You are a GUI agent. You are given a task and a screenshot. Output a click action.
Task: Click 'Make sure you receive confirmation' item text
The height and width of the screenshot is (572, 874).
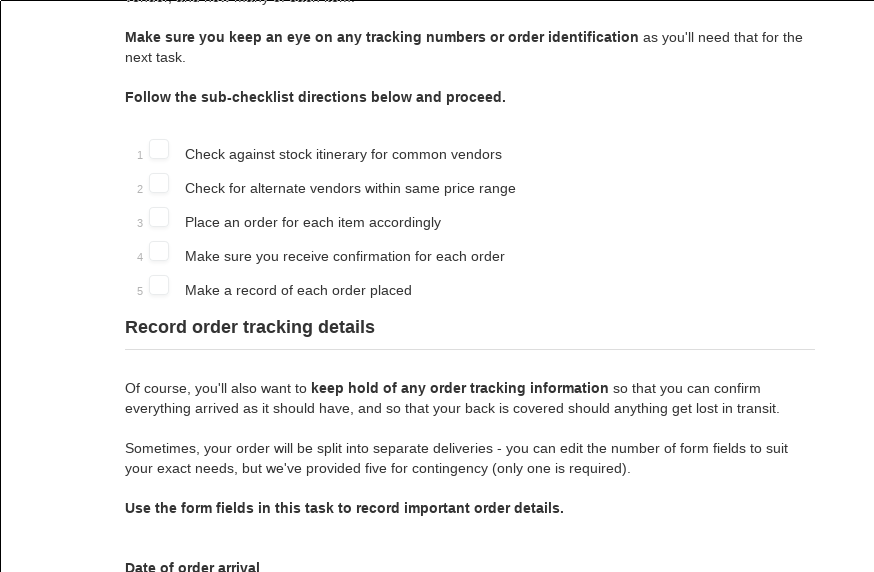coord(344,256)
